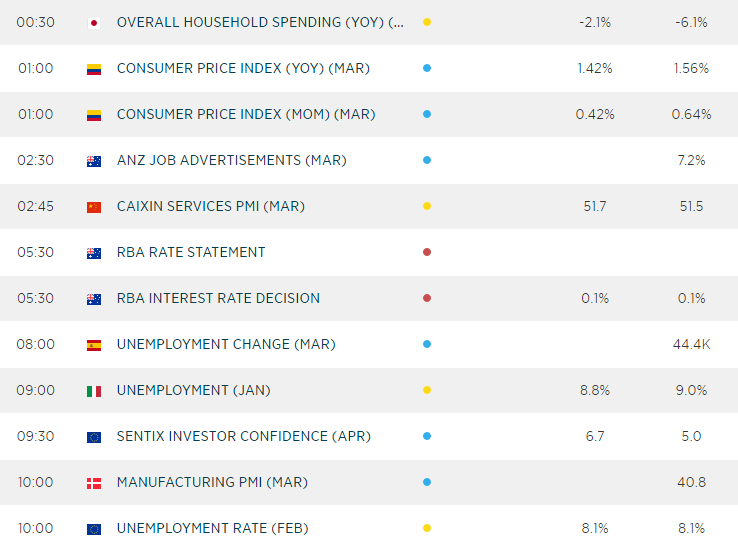Viewport: 738px width, 539px height.
Task: Click the Japan flag icon
Action: (94, 22)
